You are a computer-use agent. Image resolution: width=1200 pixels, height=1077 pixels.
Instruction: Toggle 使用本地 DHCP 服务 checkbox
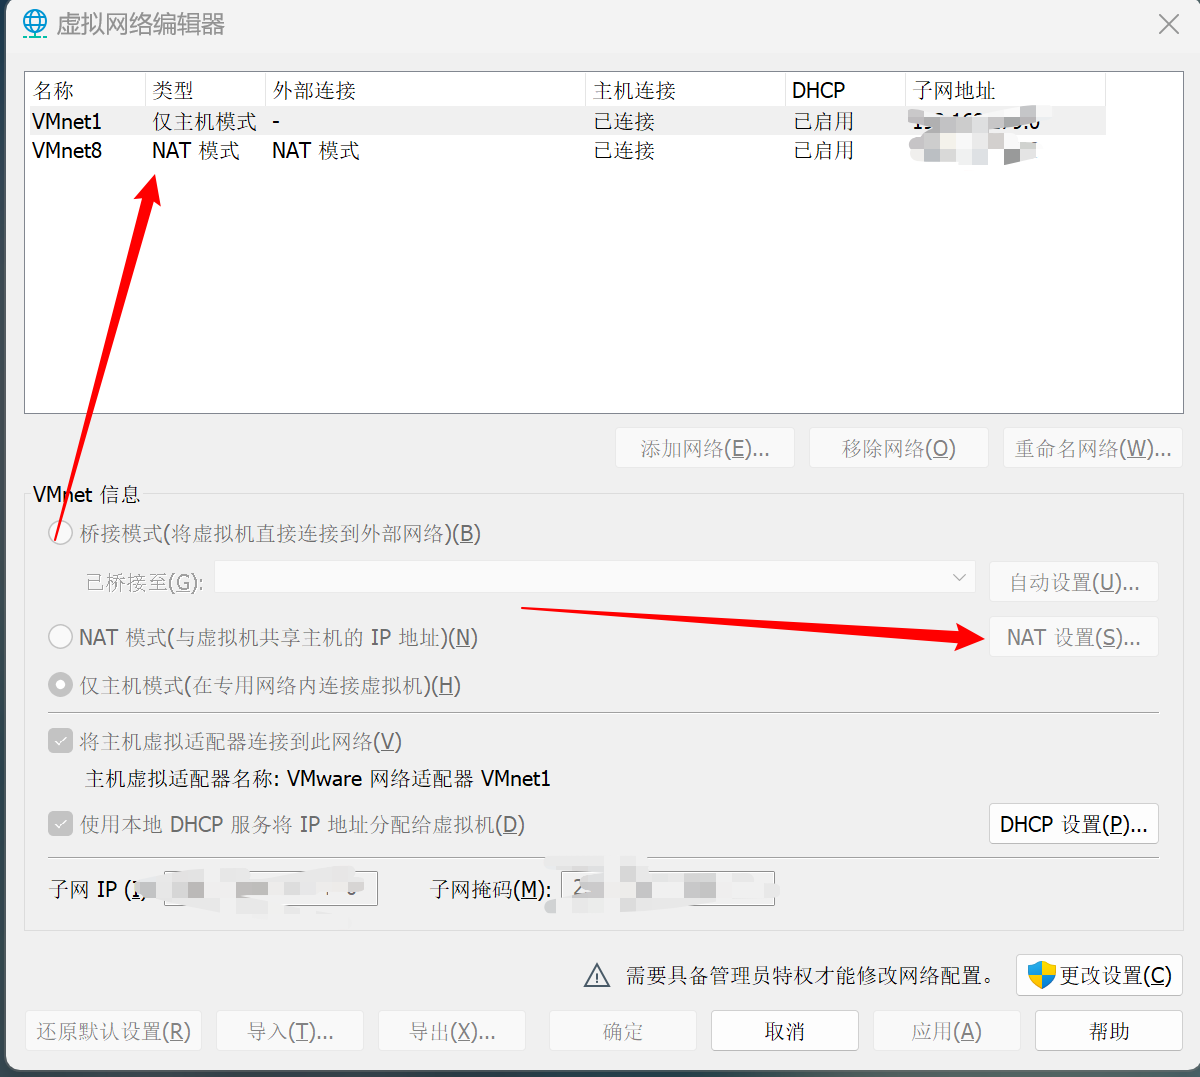[61, 824]
